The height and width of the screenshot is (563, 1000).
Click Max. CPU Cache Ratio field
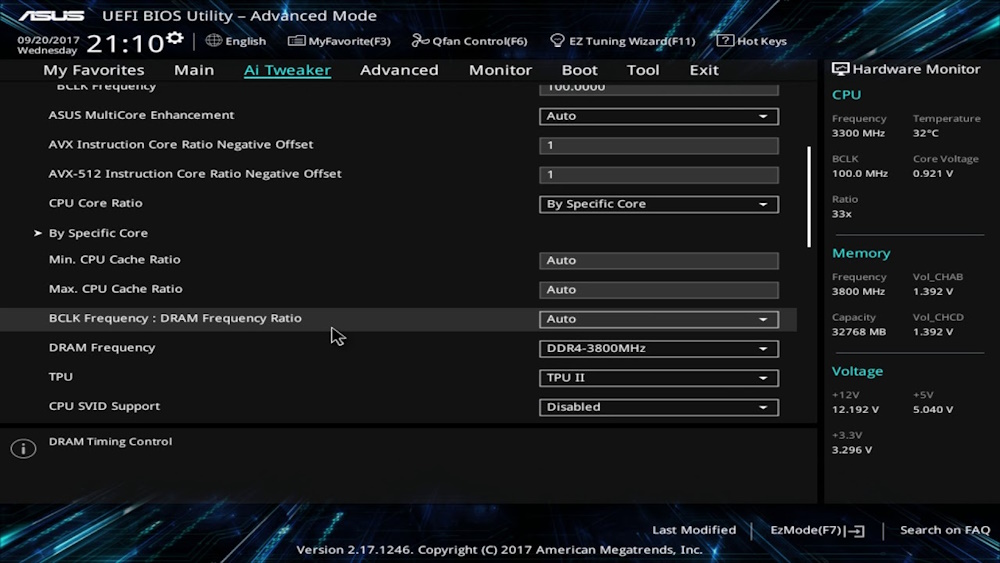click(x=659, y=289)
